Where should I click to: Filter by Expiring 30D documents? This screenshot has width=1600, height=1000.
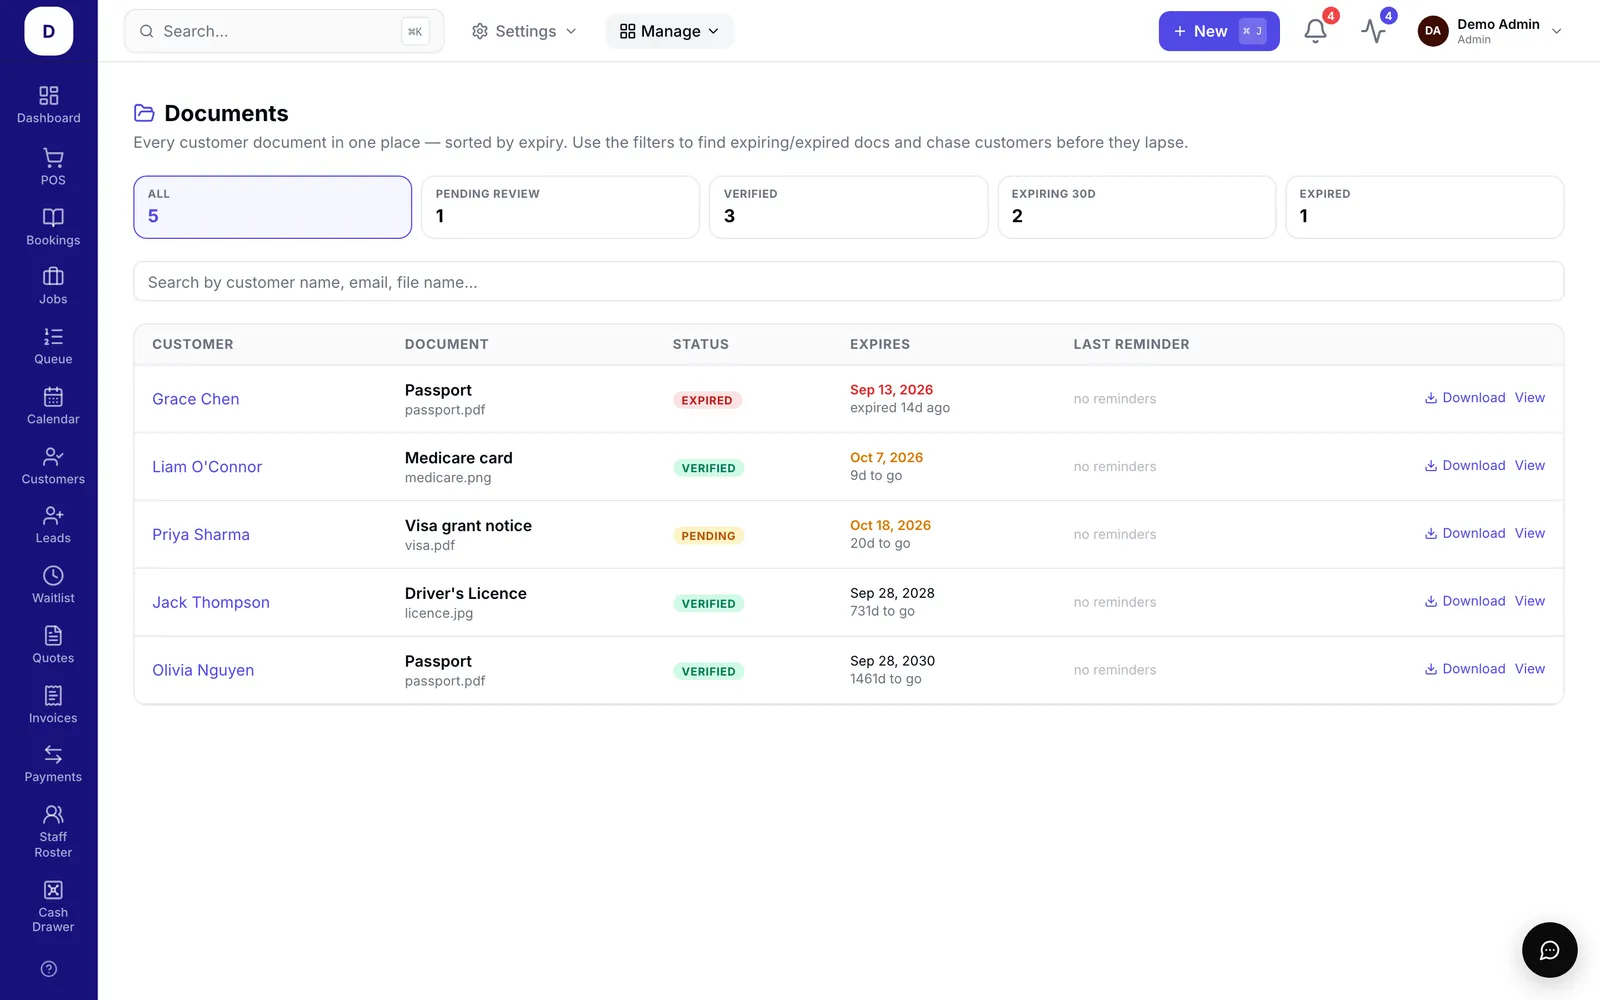click(1137, 207)
